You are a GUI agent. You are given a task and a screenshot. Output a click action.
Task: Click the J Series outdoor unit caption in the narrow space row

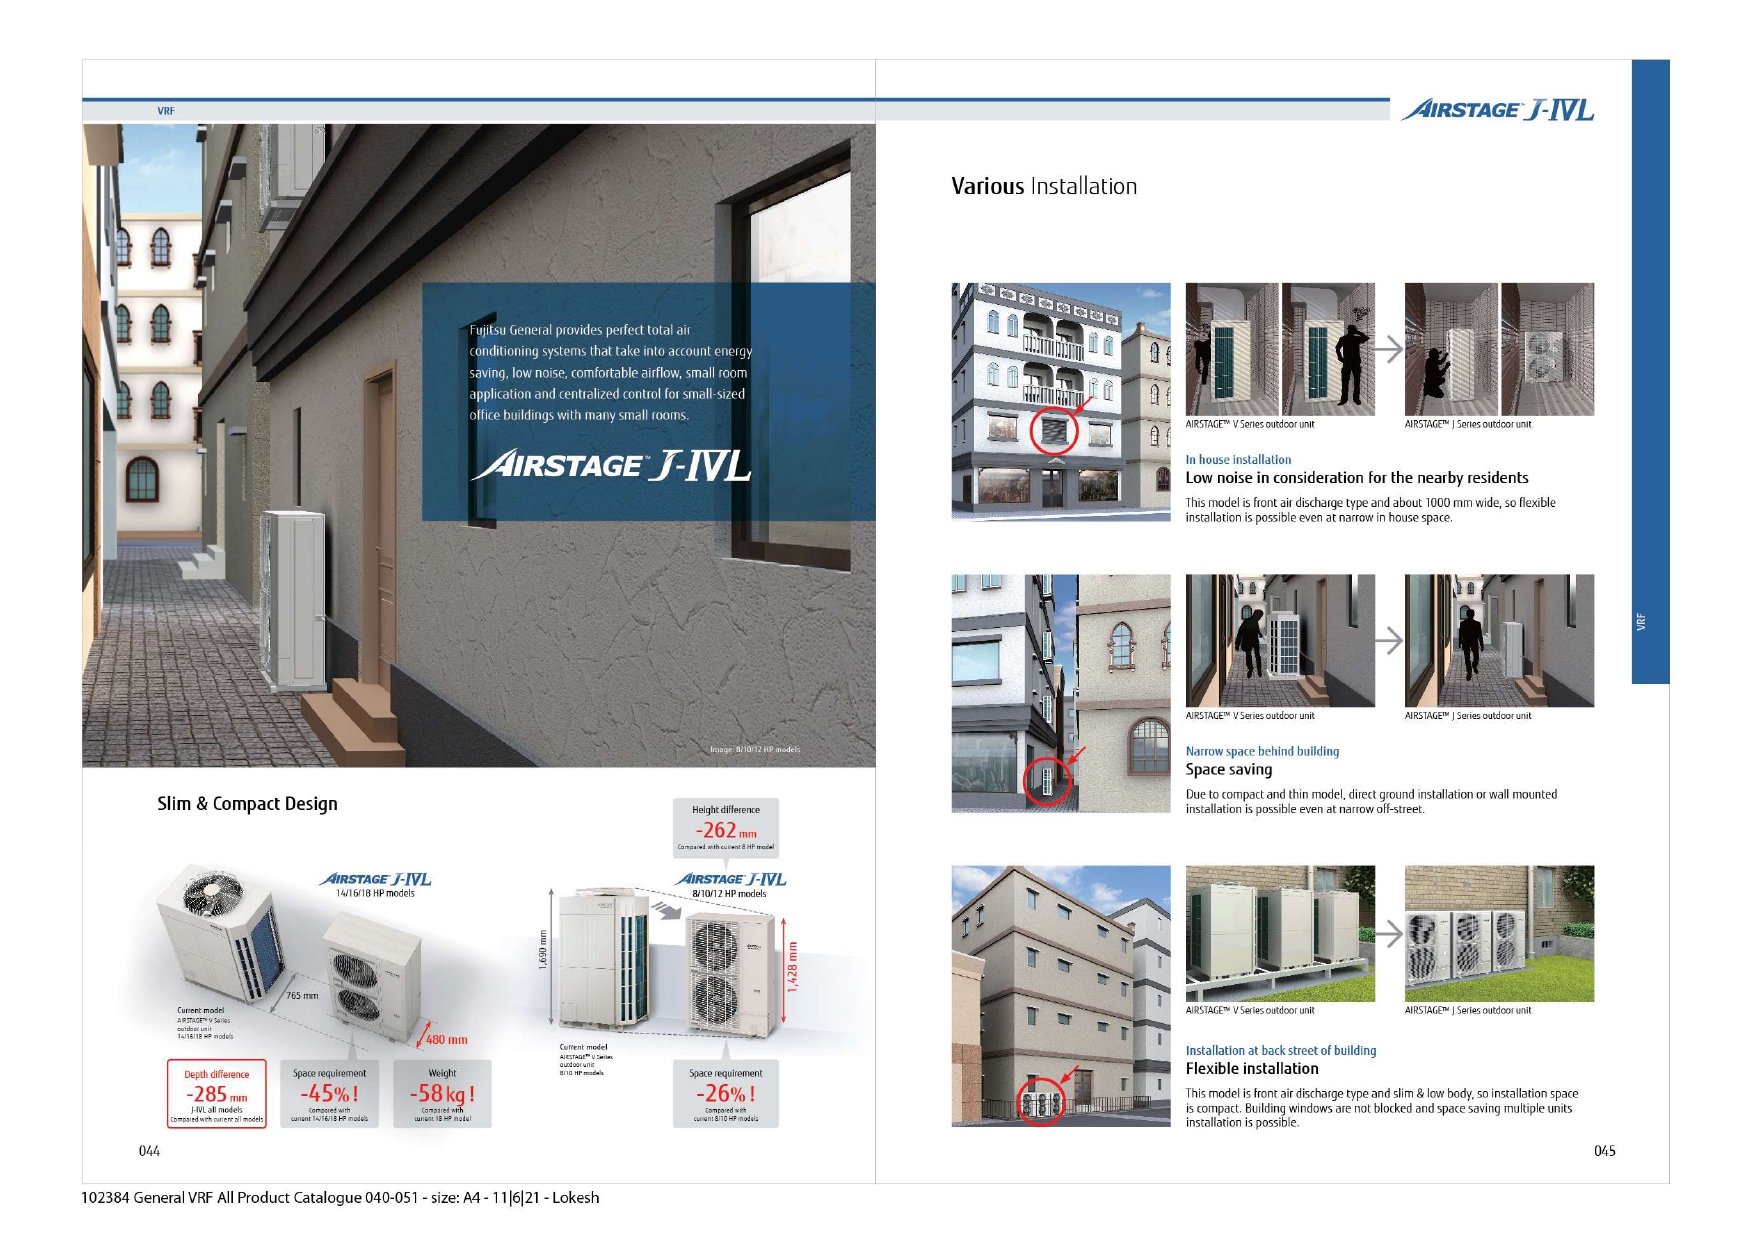click(1468, 716)
